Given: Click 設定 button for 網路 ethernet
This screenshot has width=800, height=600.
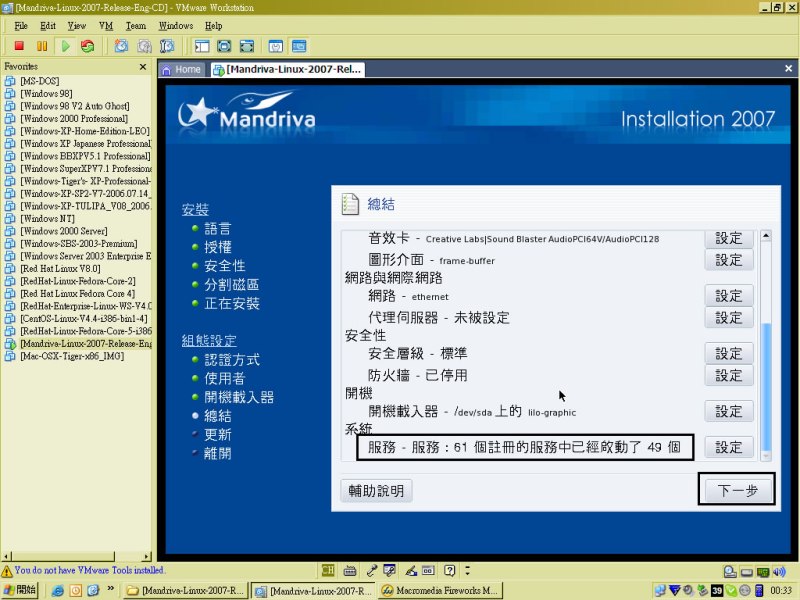Looking at the screenshot, I should [729, 296].
